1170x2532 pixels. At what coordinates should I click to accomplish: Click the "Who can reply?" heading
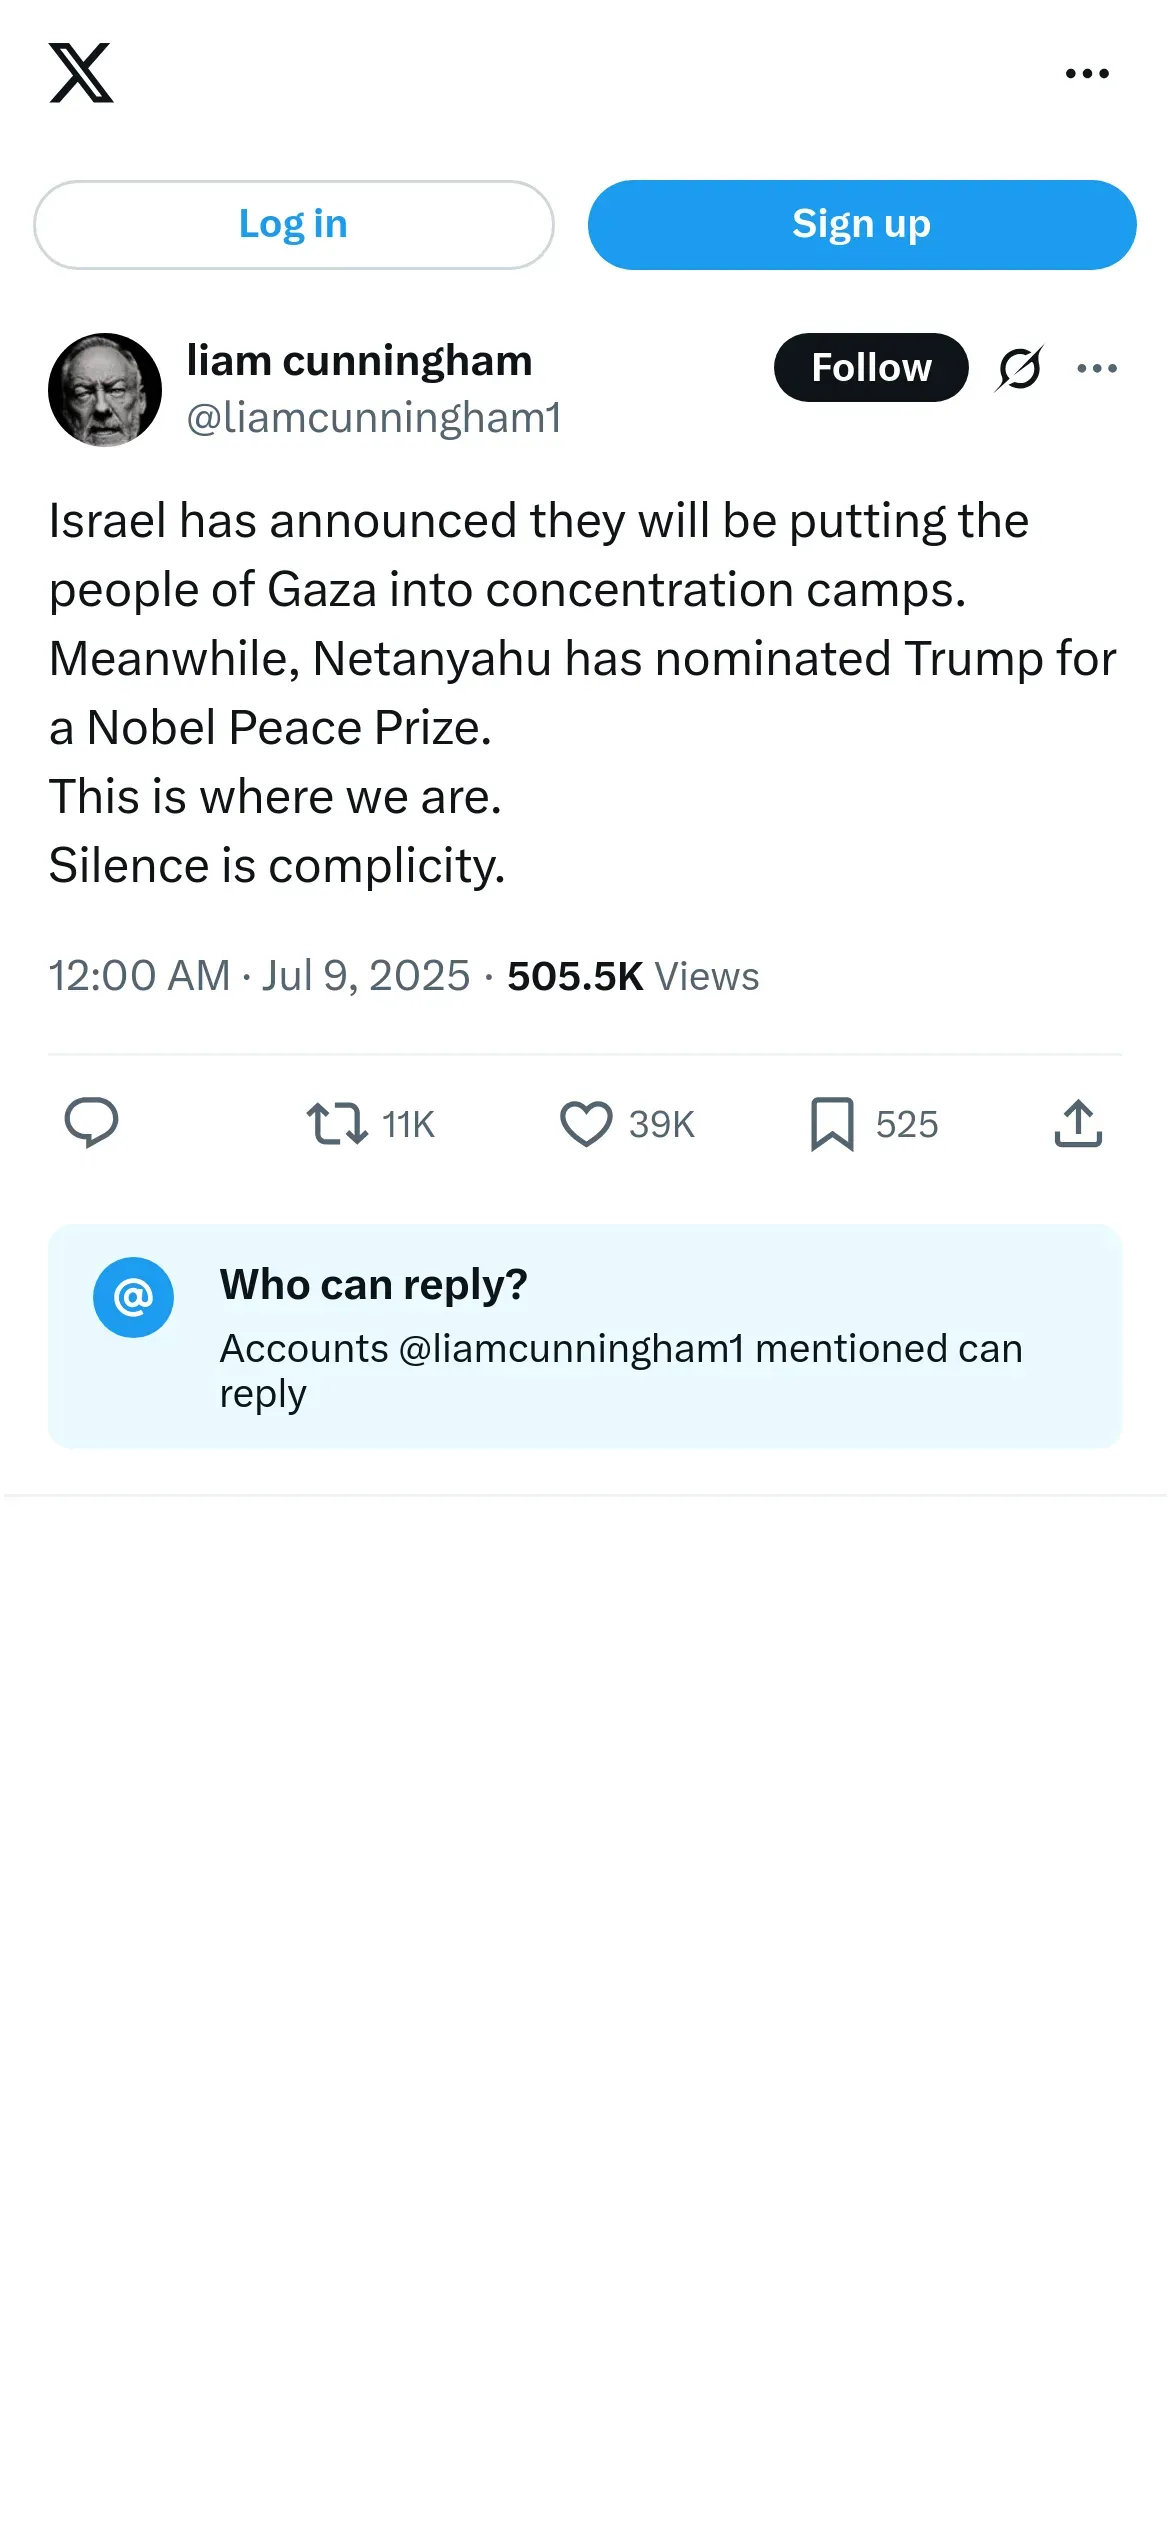point(373,1285)
